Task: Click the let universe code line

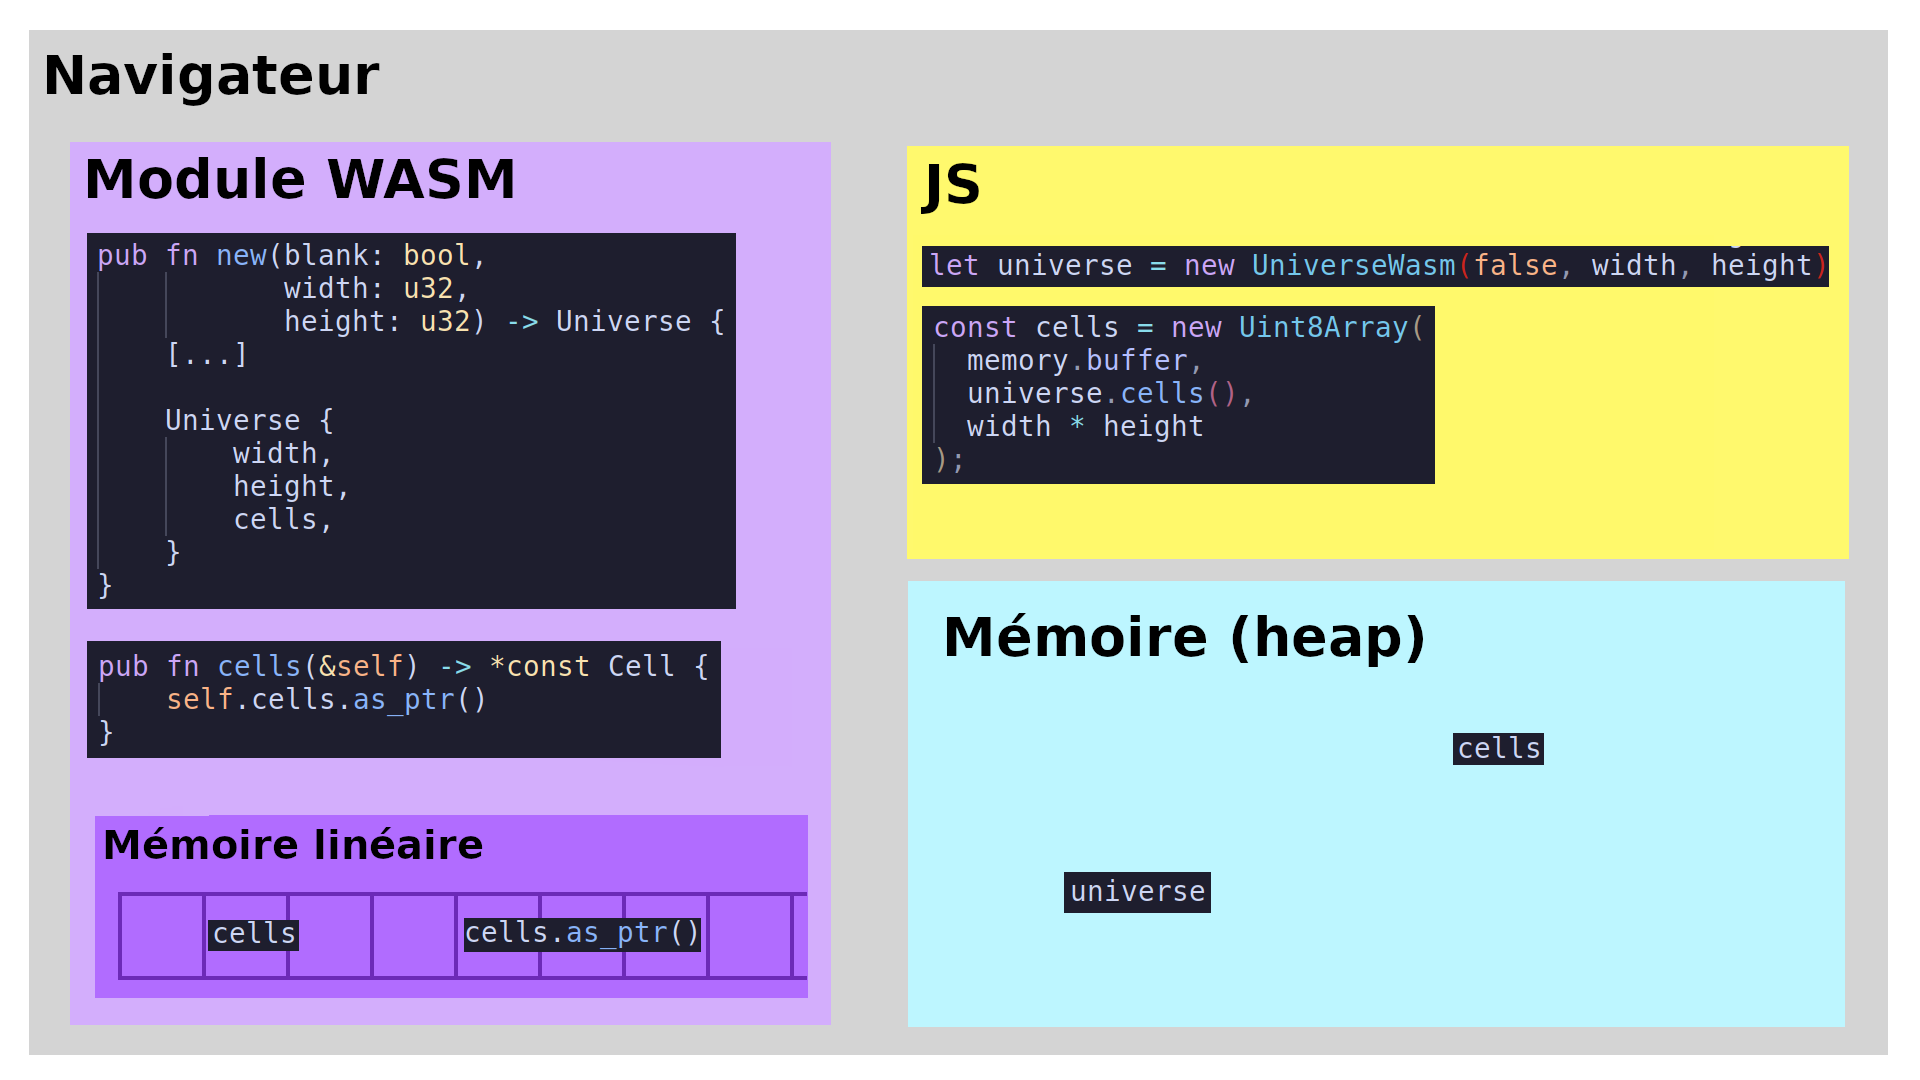Action: click(x=1374, y=267)
